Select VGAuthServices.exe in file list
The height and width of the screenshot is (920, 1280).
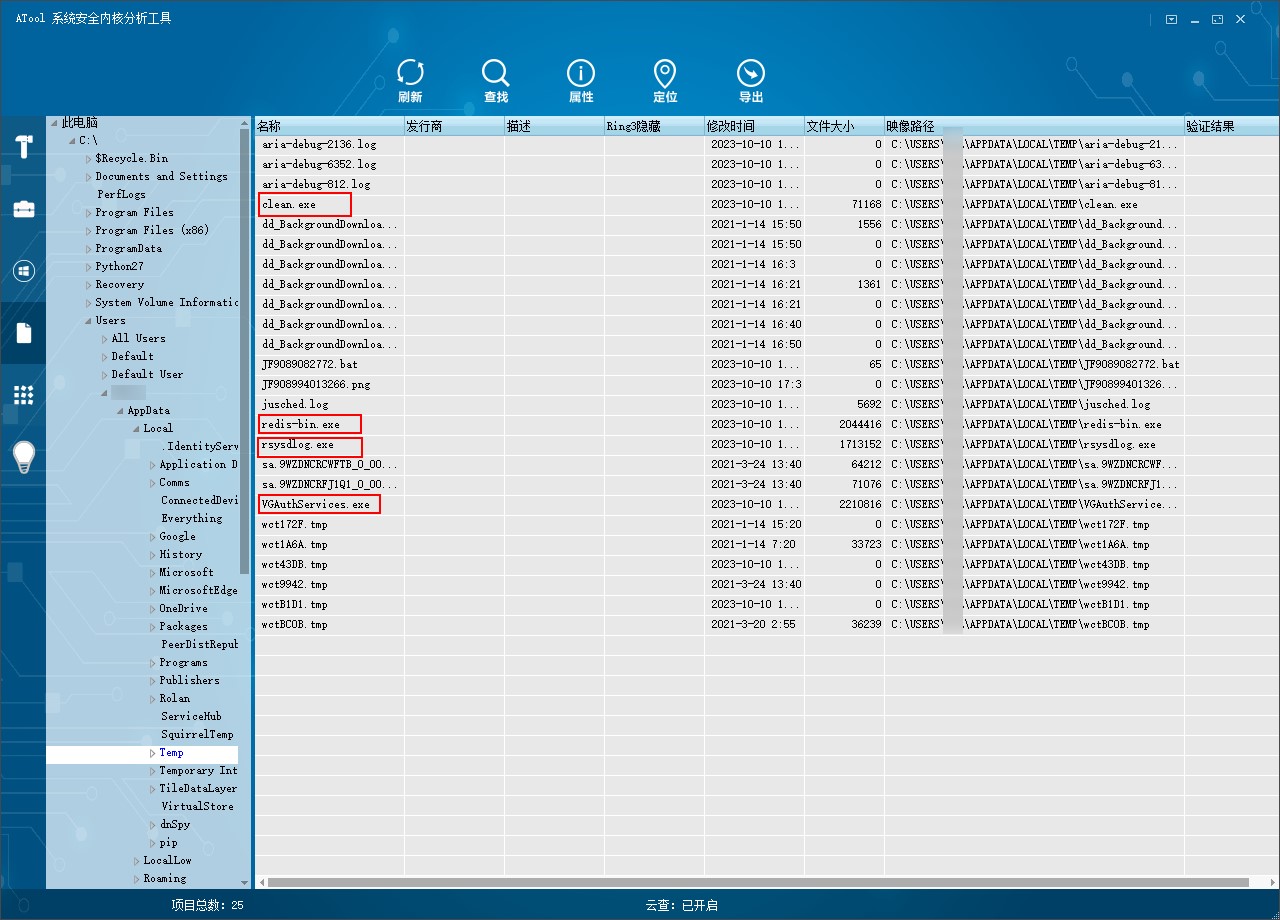coord(316,504)
